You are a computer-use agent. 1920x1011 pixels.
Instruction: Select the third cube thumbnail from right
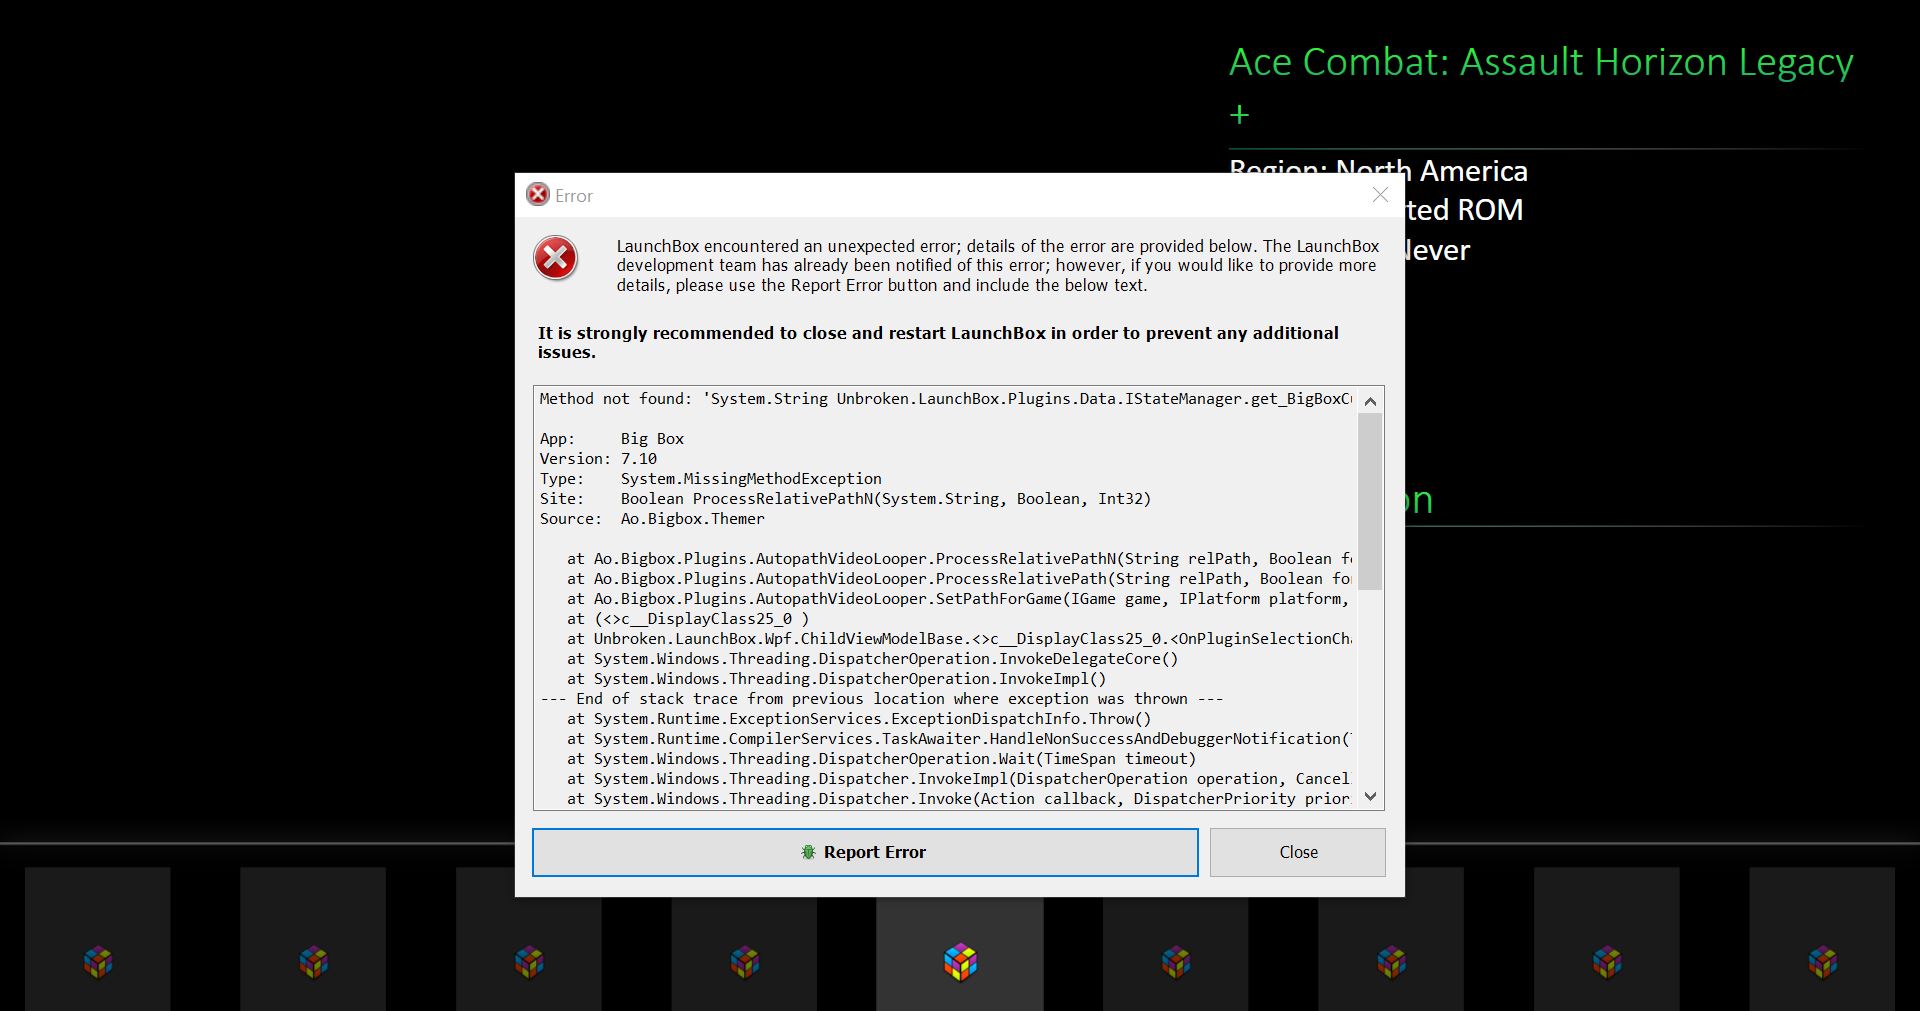[x=1391, y=962]
